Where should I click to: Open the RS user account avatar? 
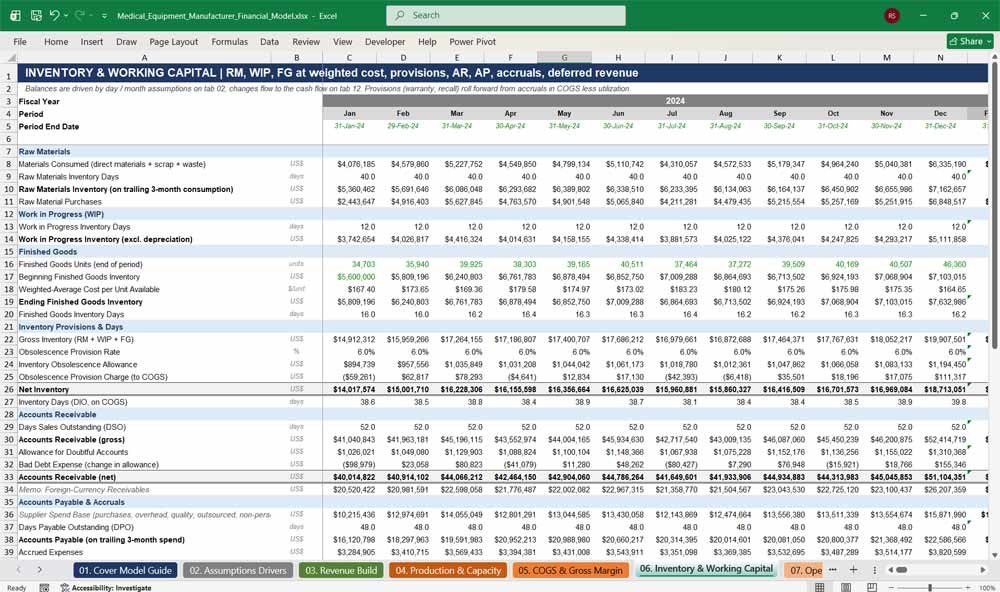pos(892,15)
